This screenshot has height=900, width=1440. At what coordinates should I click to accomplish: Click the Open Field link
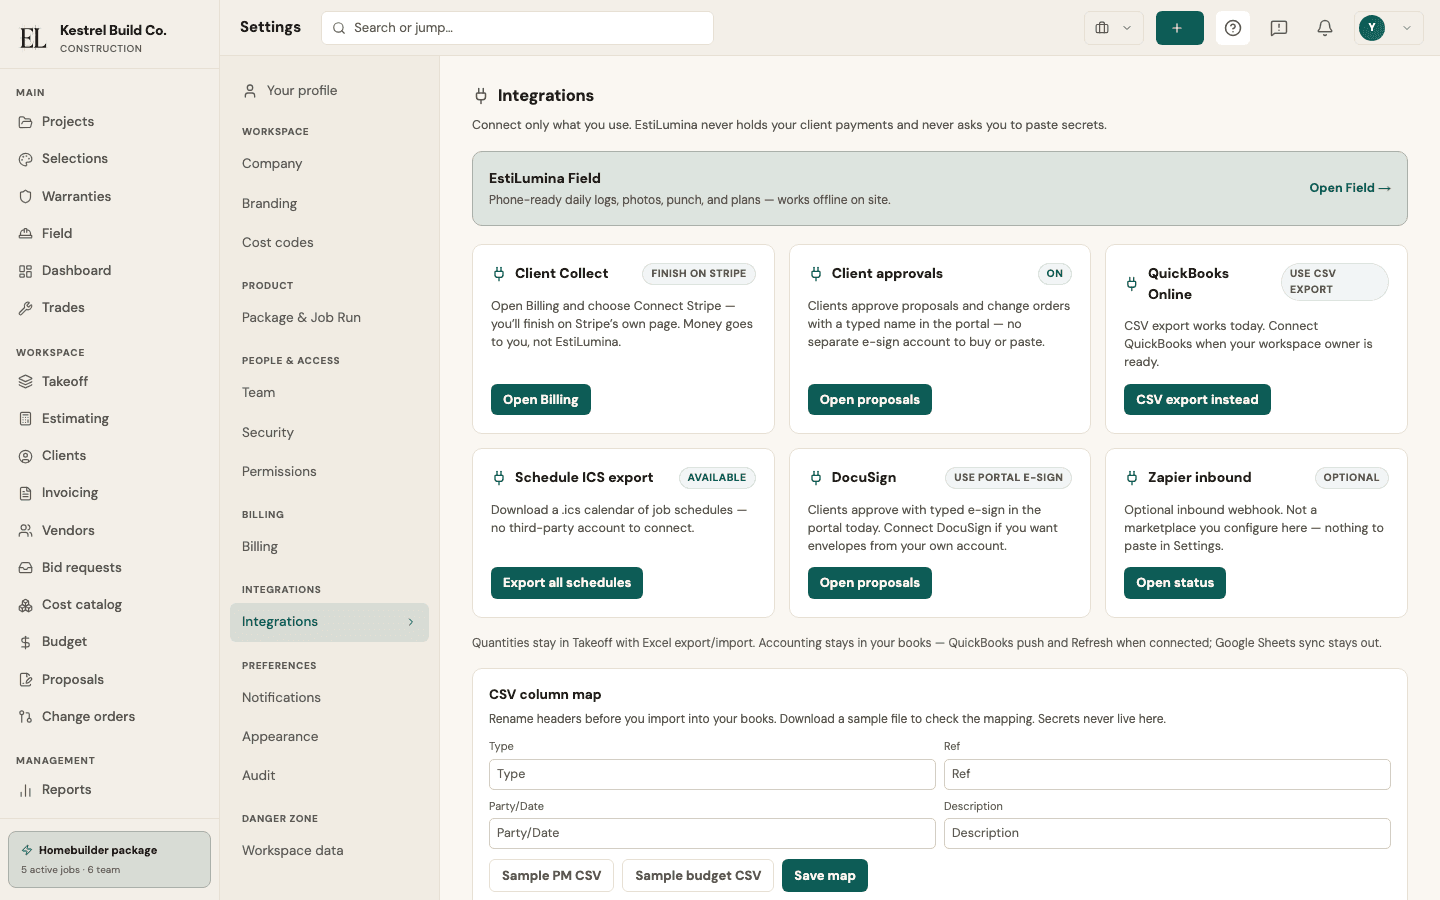pyautogui.click(x=1350, y=188)
